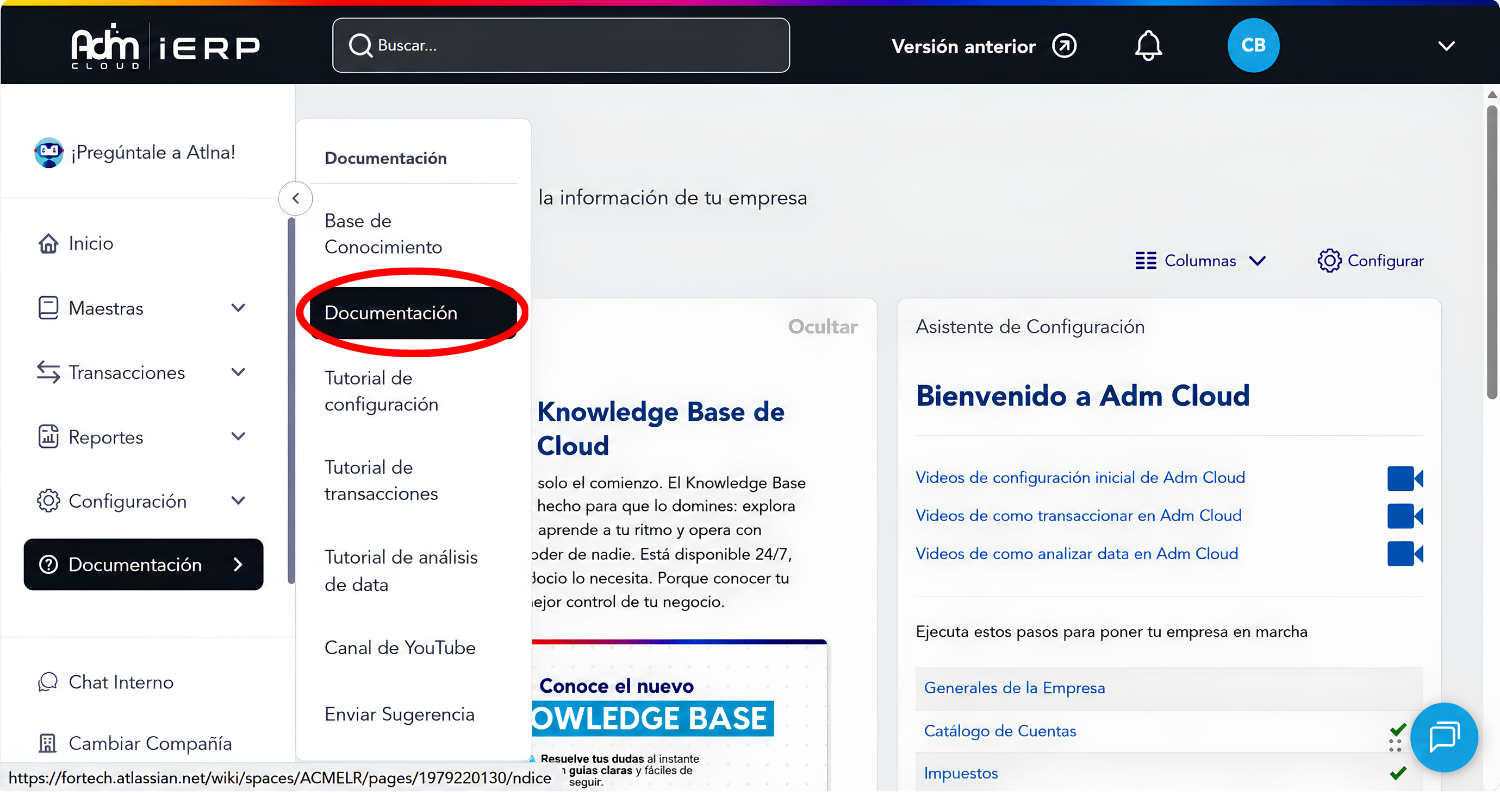Open Videos de como analizar data link
The height and width of the screenshot is (793, 1500).
click(x=1077, y=554)
